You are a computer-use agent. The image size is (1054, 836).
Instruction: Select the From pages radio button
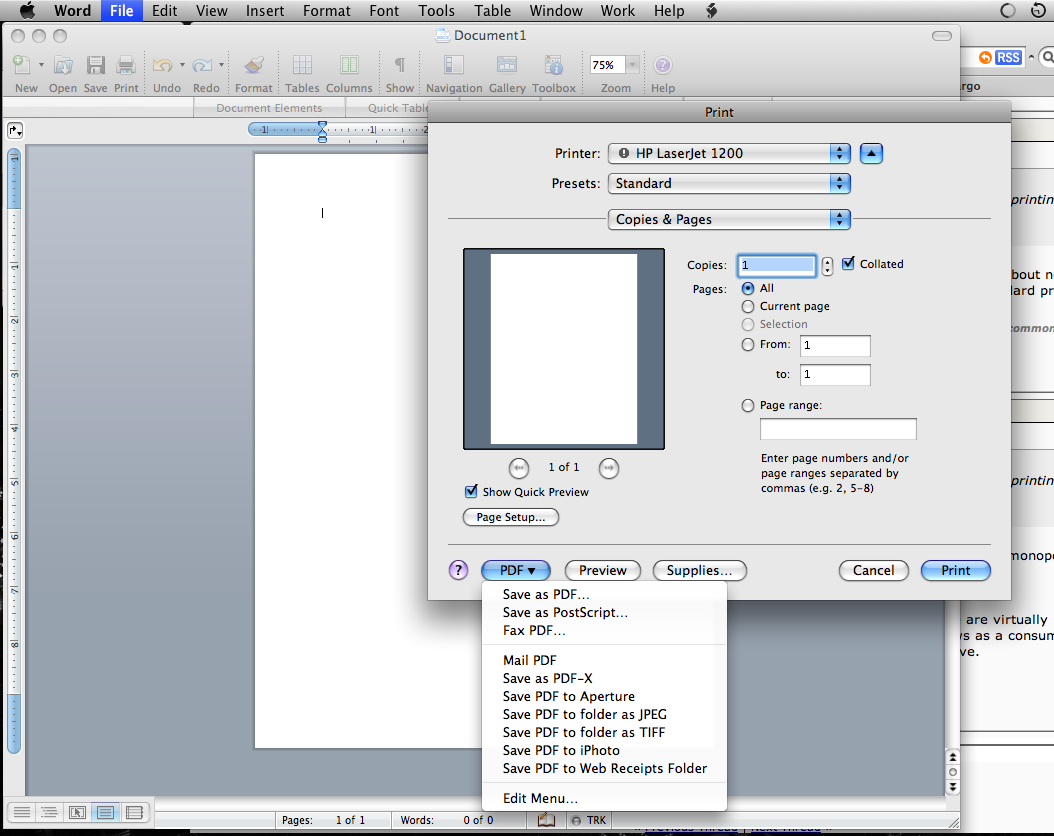(747, 345)
